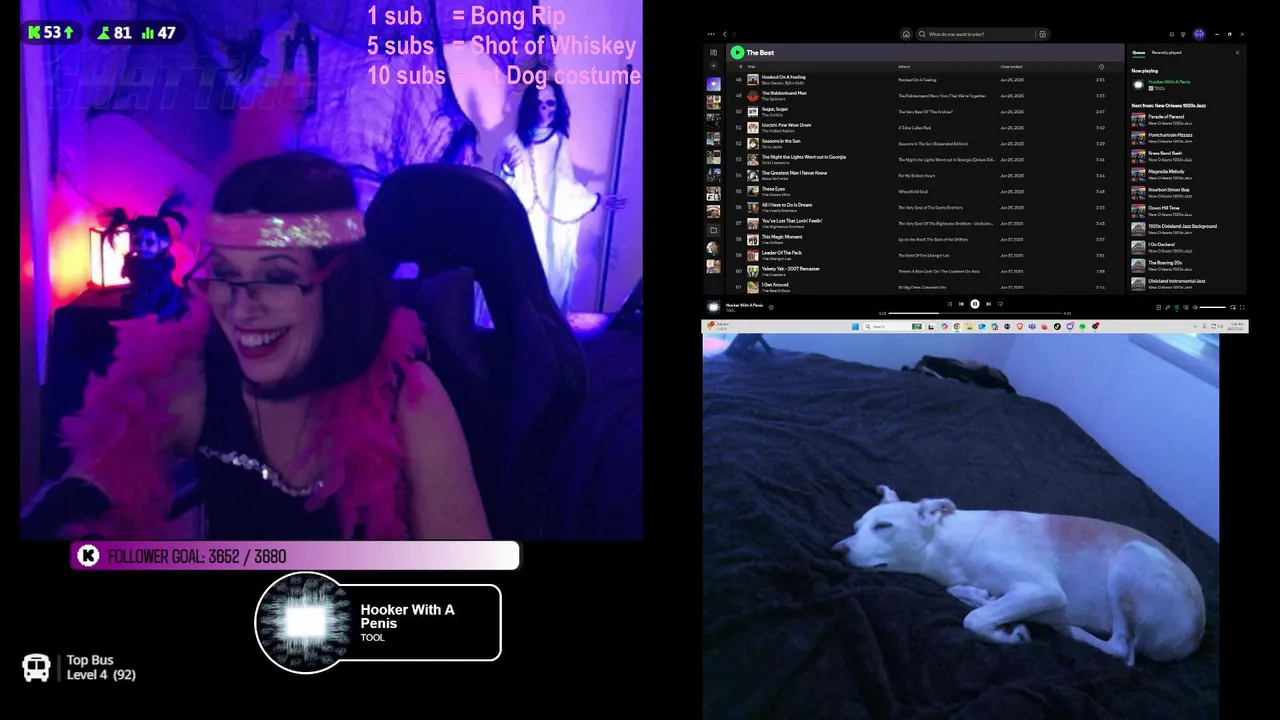Viewport: 1280px width, 720px height.
Task: Open Spotify three-dots main menu
Action: 711,34
